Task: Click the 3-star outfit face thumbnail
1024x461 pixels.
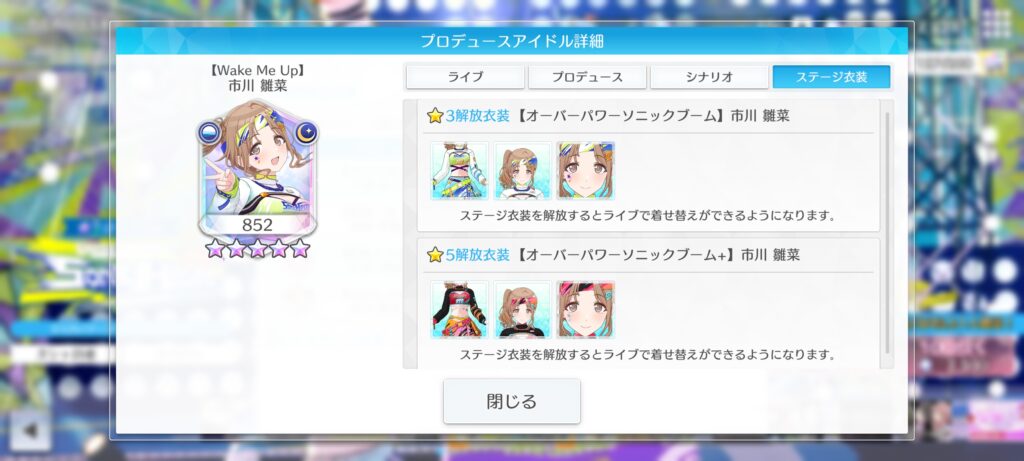Action: 586,170
